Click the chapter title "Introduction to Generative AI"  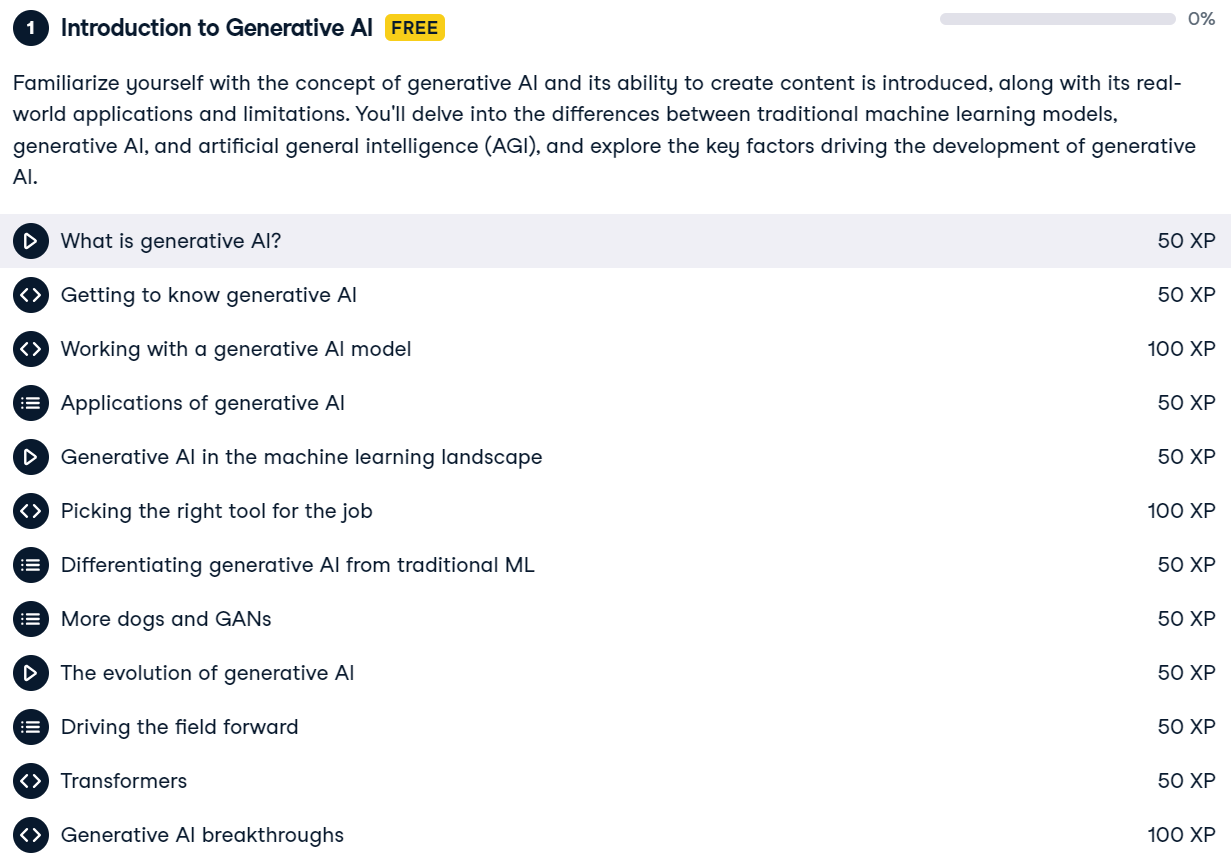tap(218, 27)
